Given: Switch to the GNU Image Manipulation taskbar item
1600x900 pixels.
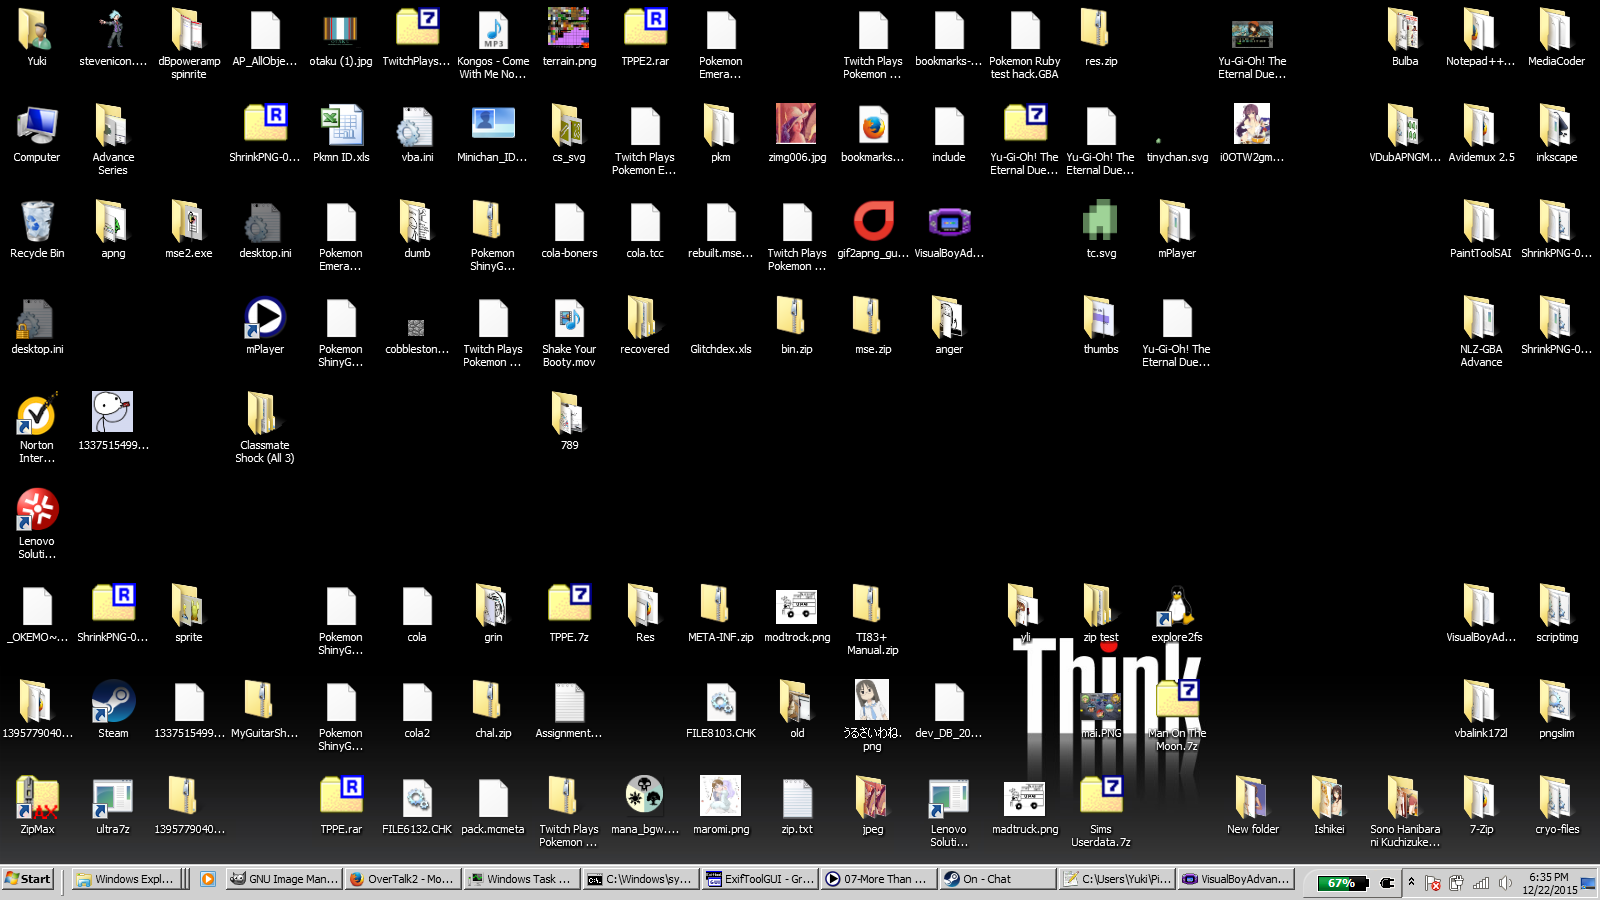Looking at the screenshot, I should pos(283,879).
